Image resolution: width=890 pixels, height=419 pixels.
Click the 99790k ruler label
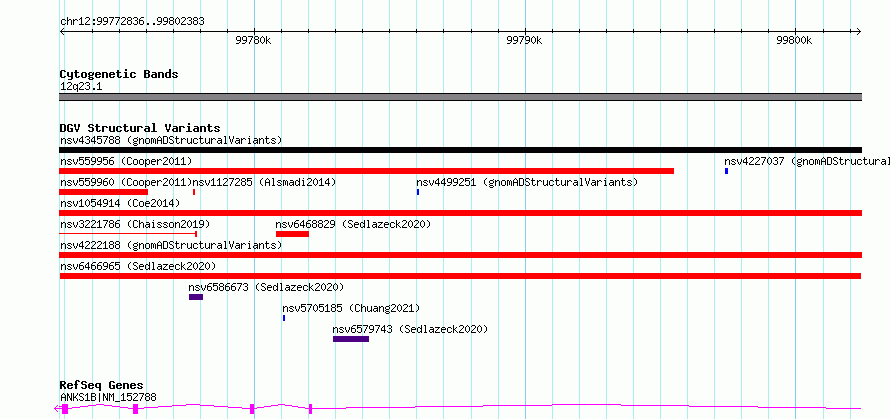click(524, 40)
